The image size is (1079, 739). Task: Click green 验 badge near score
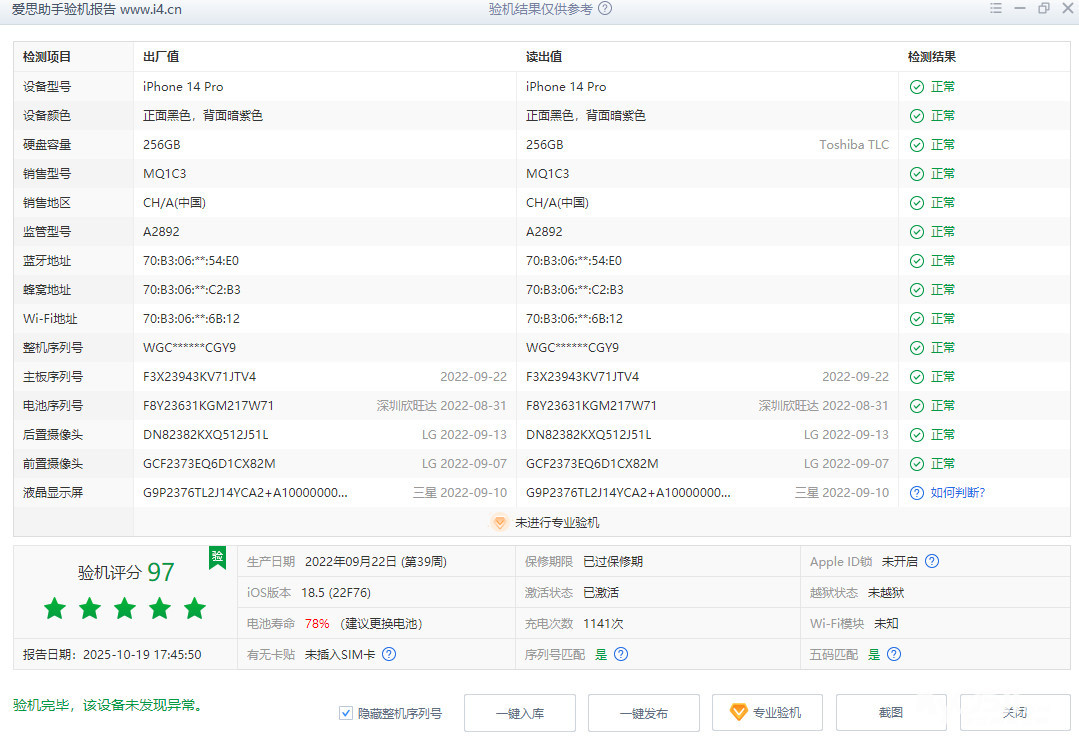[217, 558]
